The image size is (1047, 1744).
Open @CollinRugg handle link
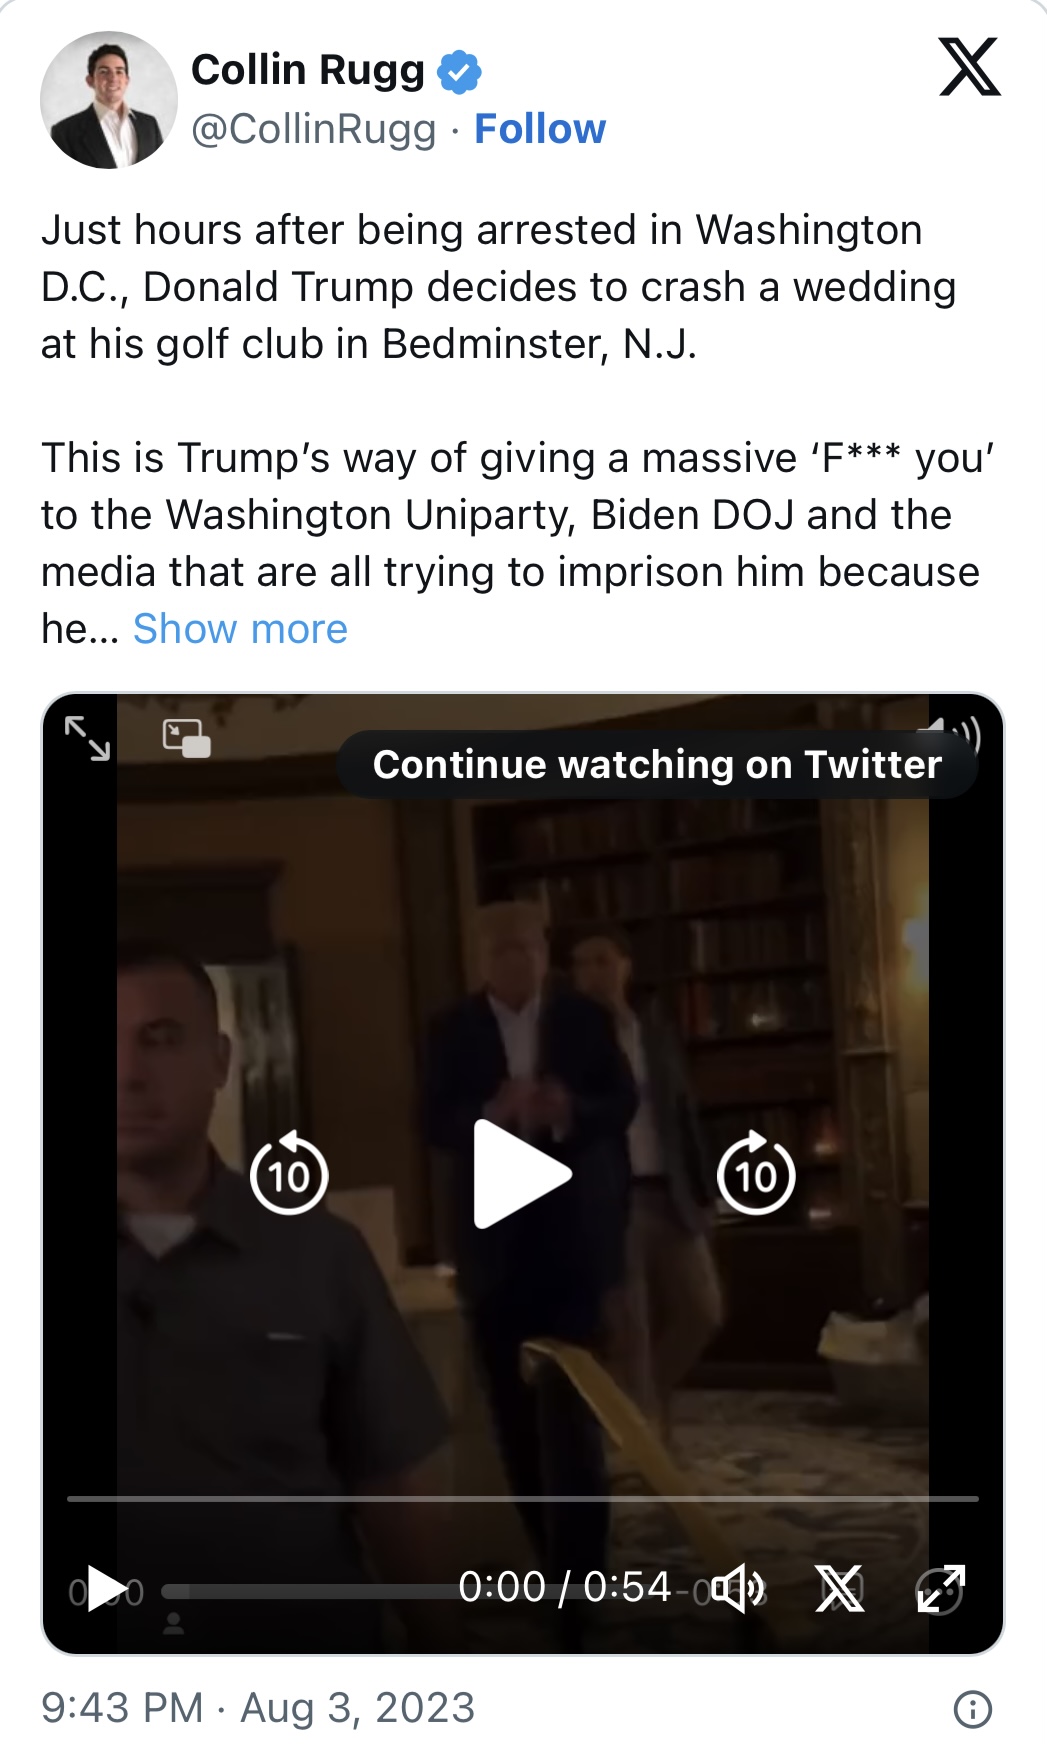[x=313, y=129]
